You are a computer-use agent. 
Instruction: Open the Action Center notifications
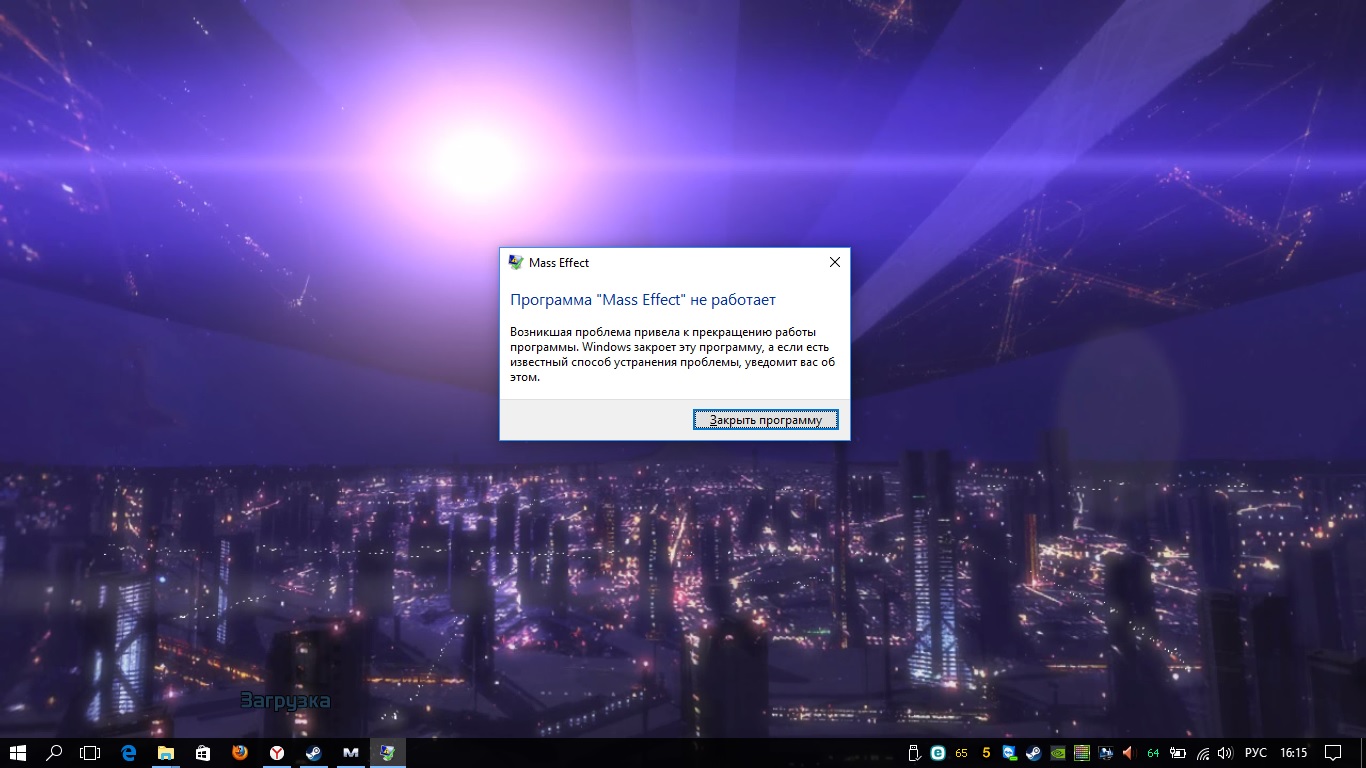[1333, 752]
